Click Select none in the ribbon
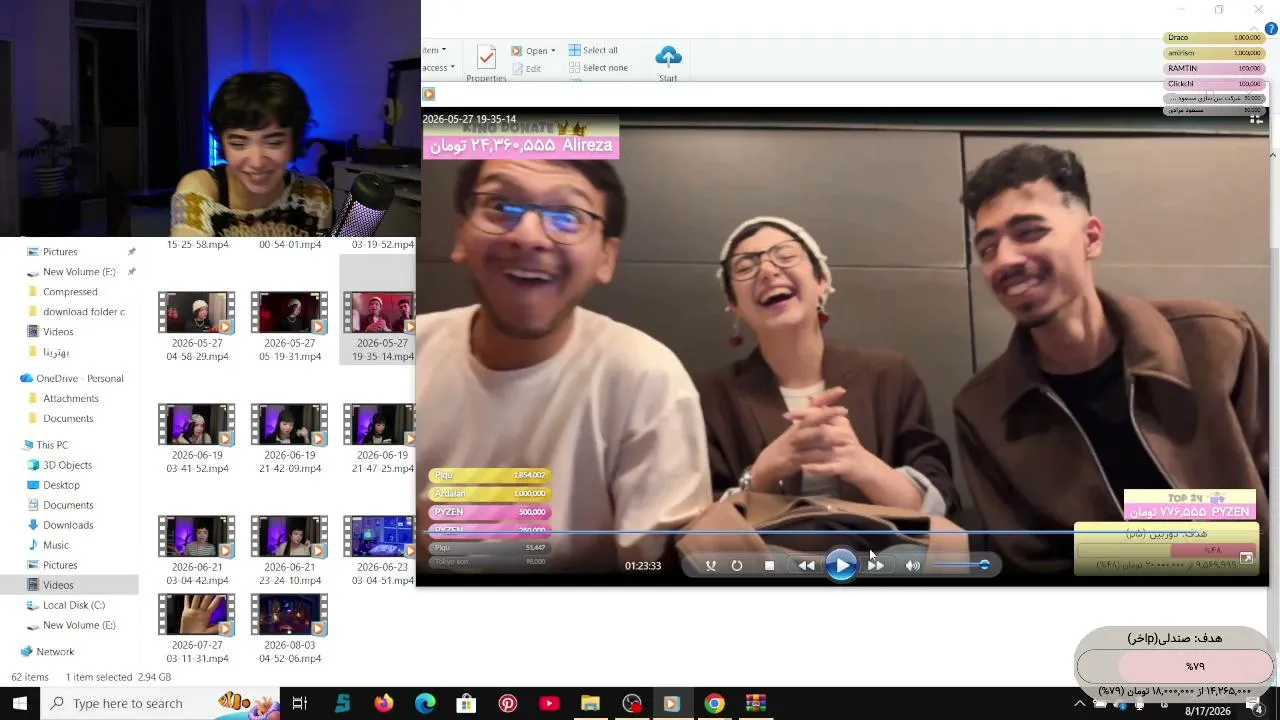Viewport: 1280px width, 720px height. [598, 68]
